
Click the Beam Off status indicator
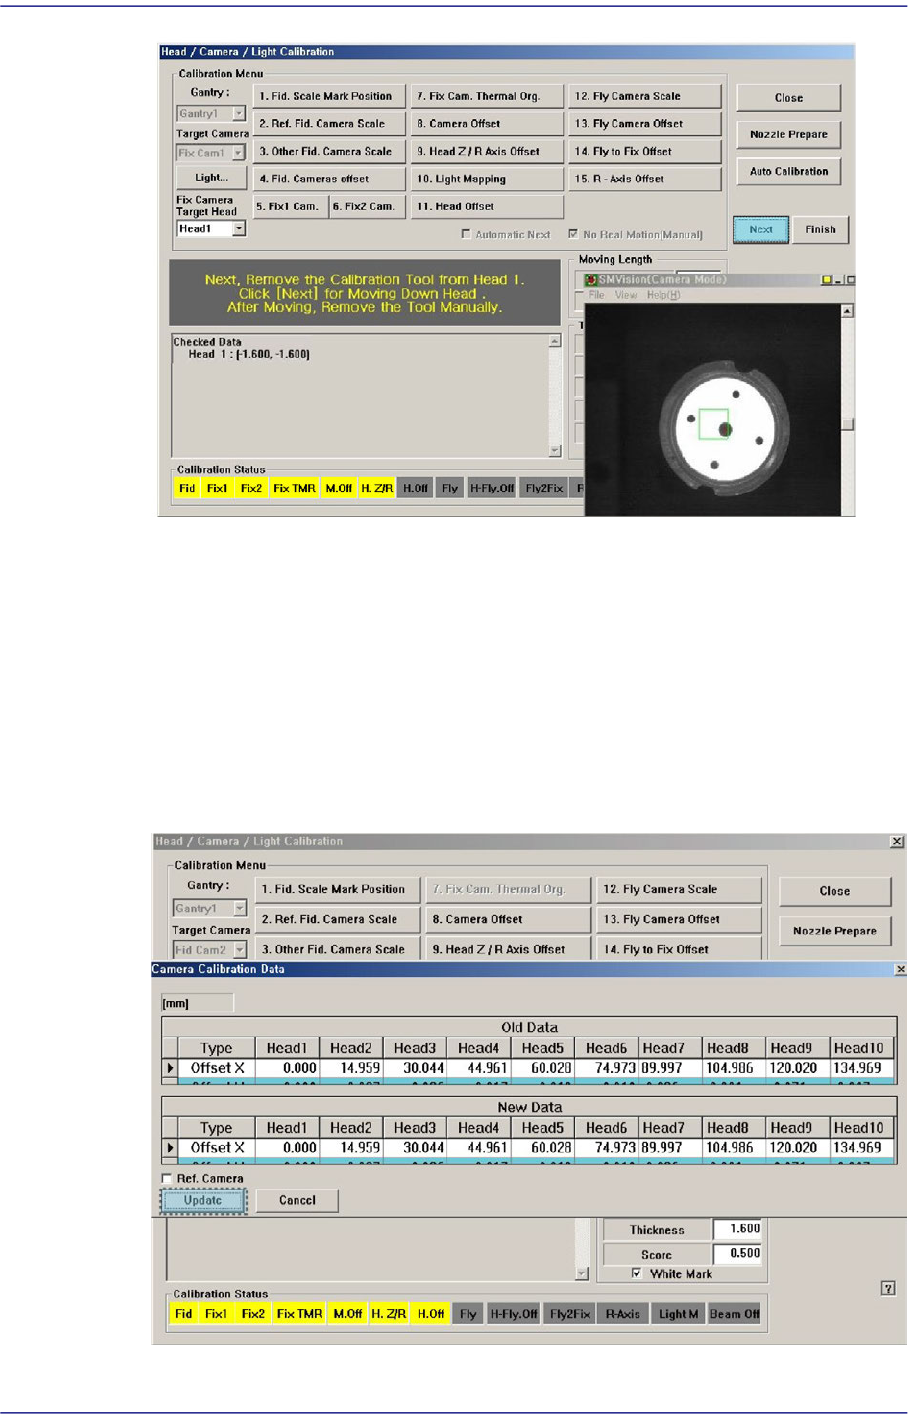click(x=734, y=1313)
